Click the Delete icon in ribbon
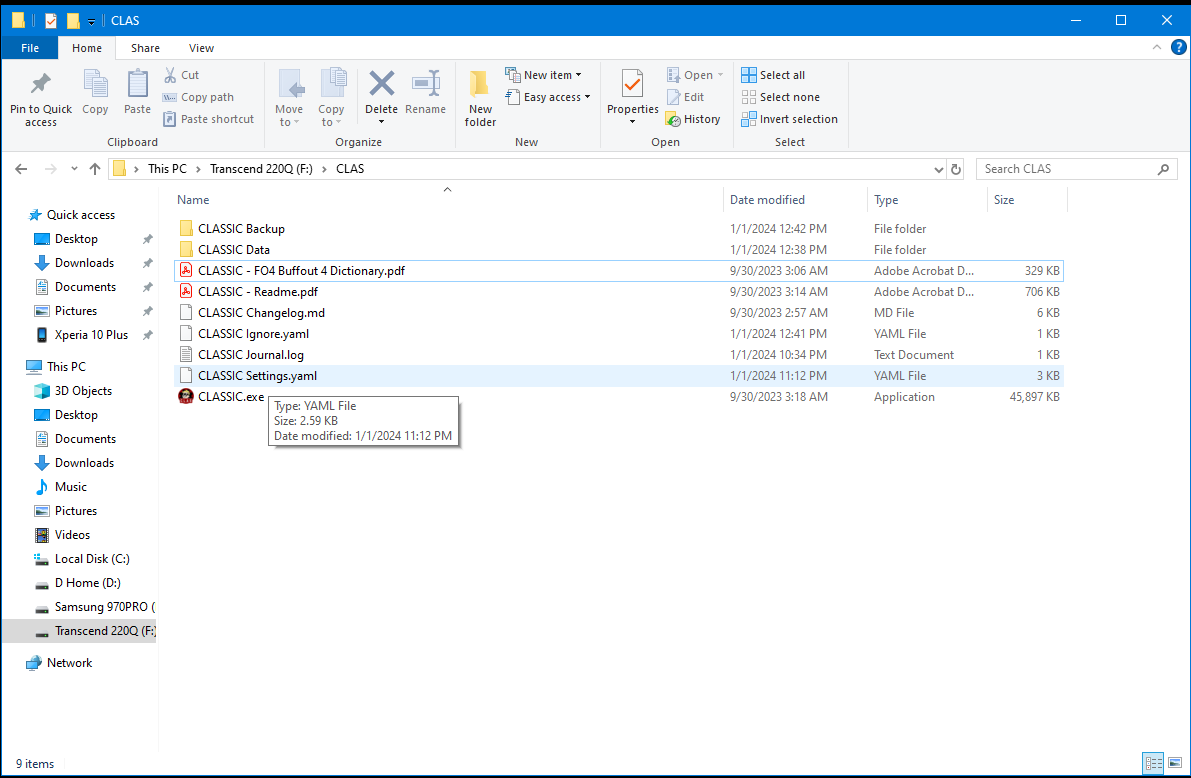This screenshot has height=778, width=1191. click(381, 84)
